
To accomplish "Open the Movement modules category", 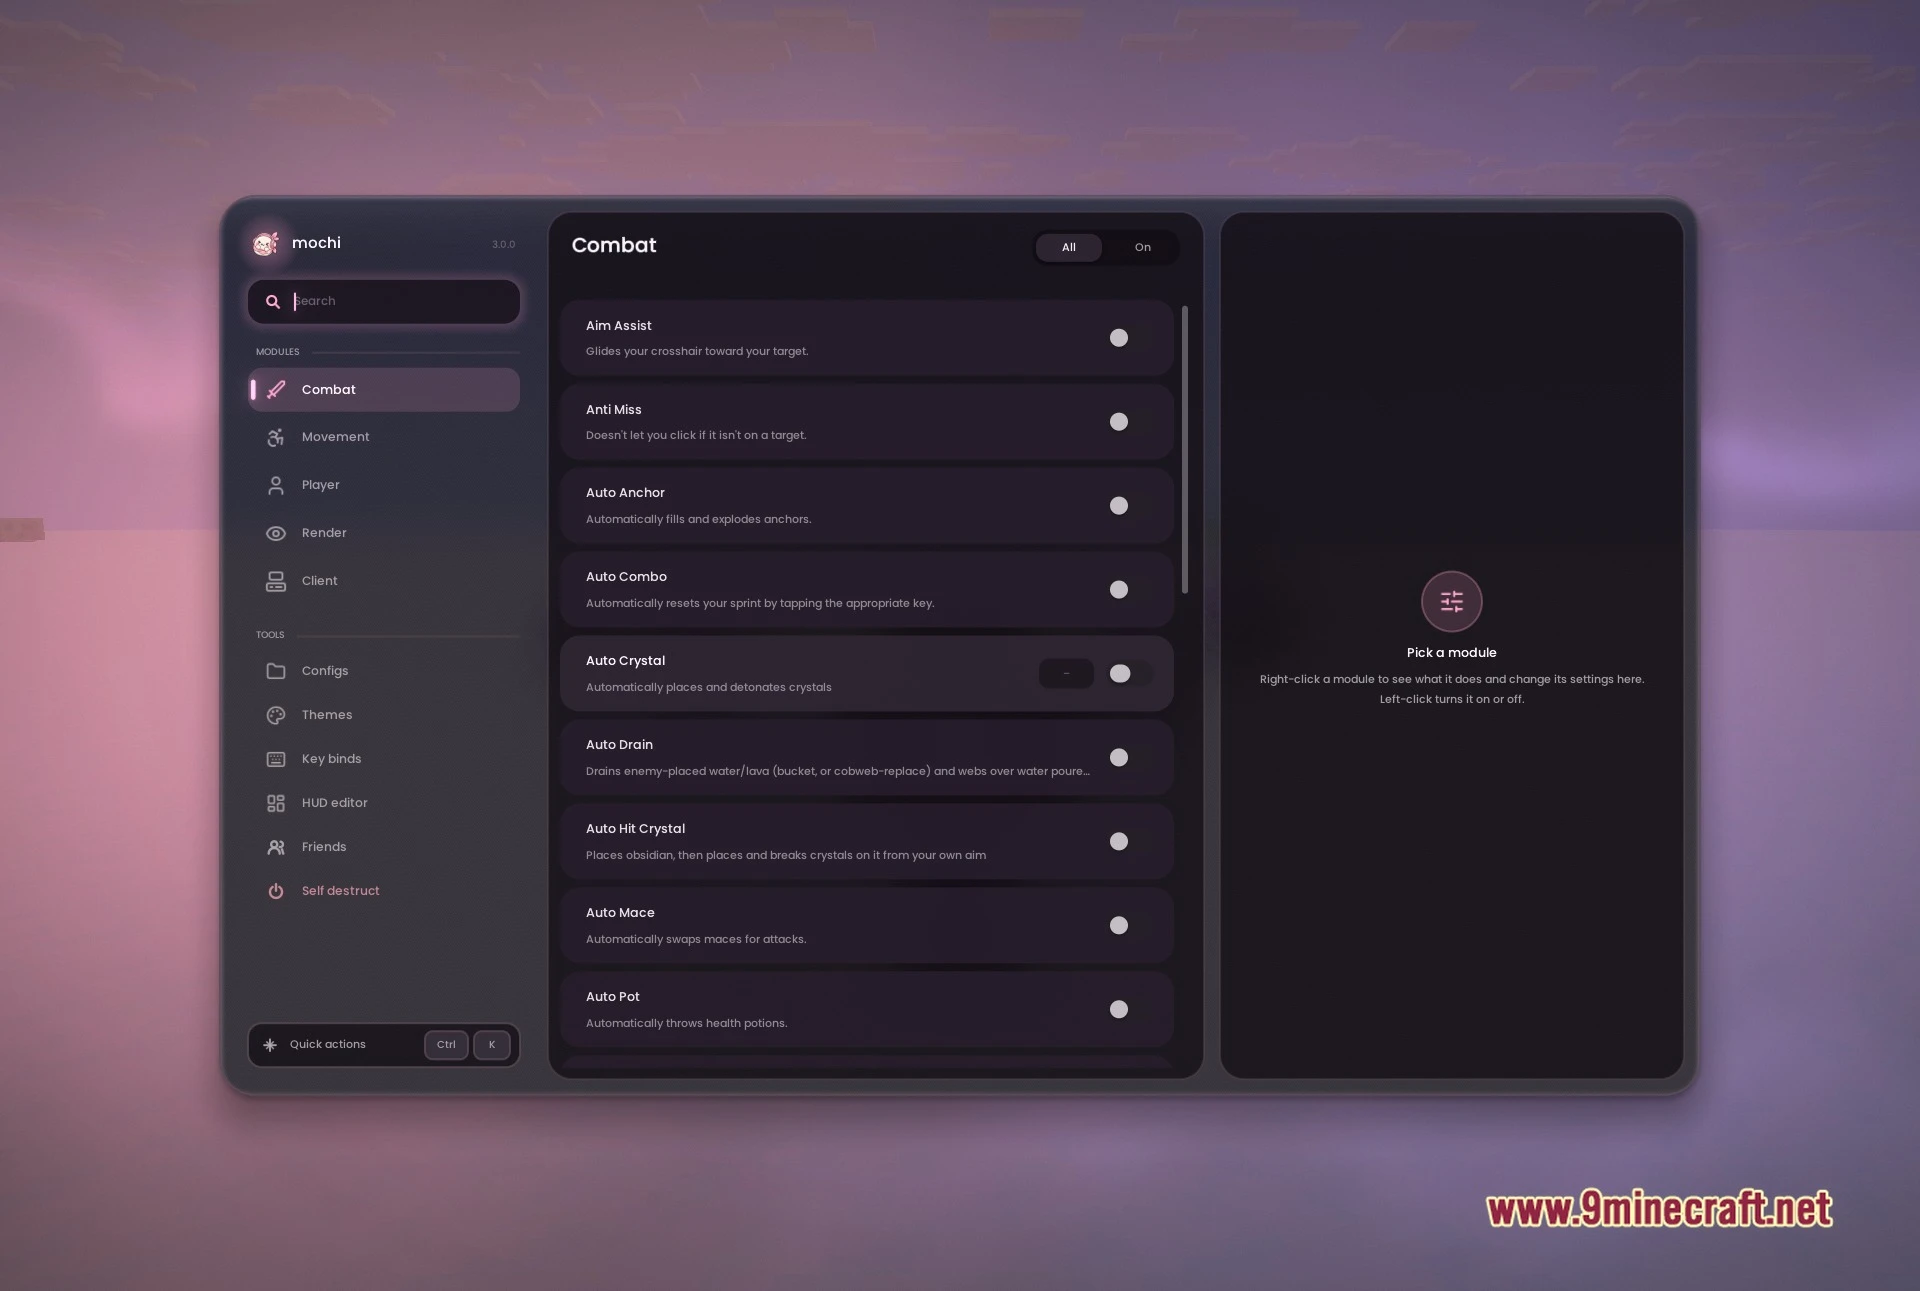I will (x=384, y=437).
